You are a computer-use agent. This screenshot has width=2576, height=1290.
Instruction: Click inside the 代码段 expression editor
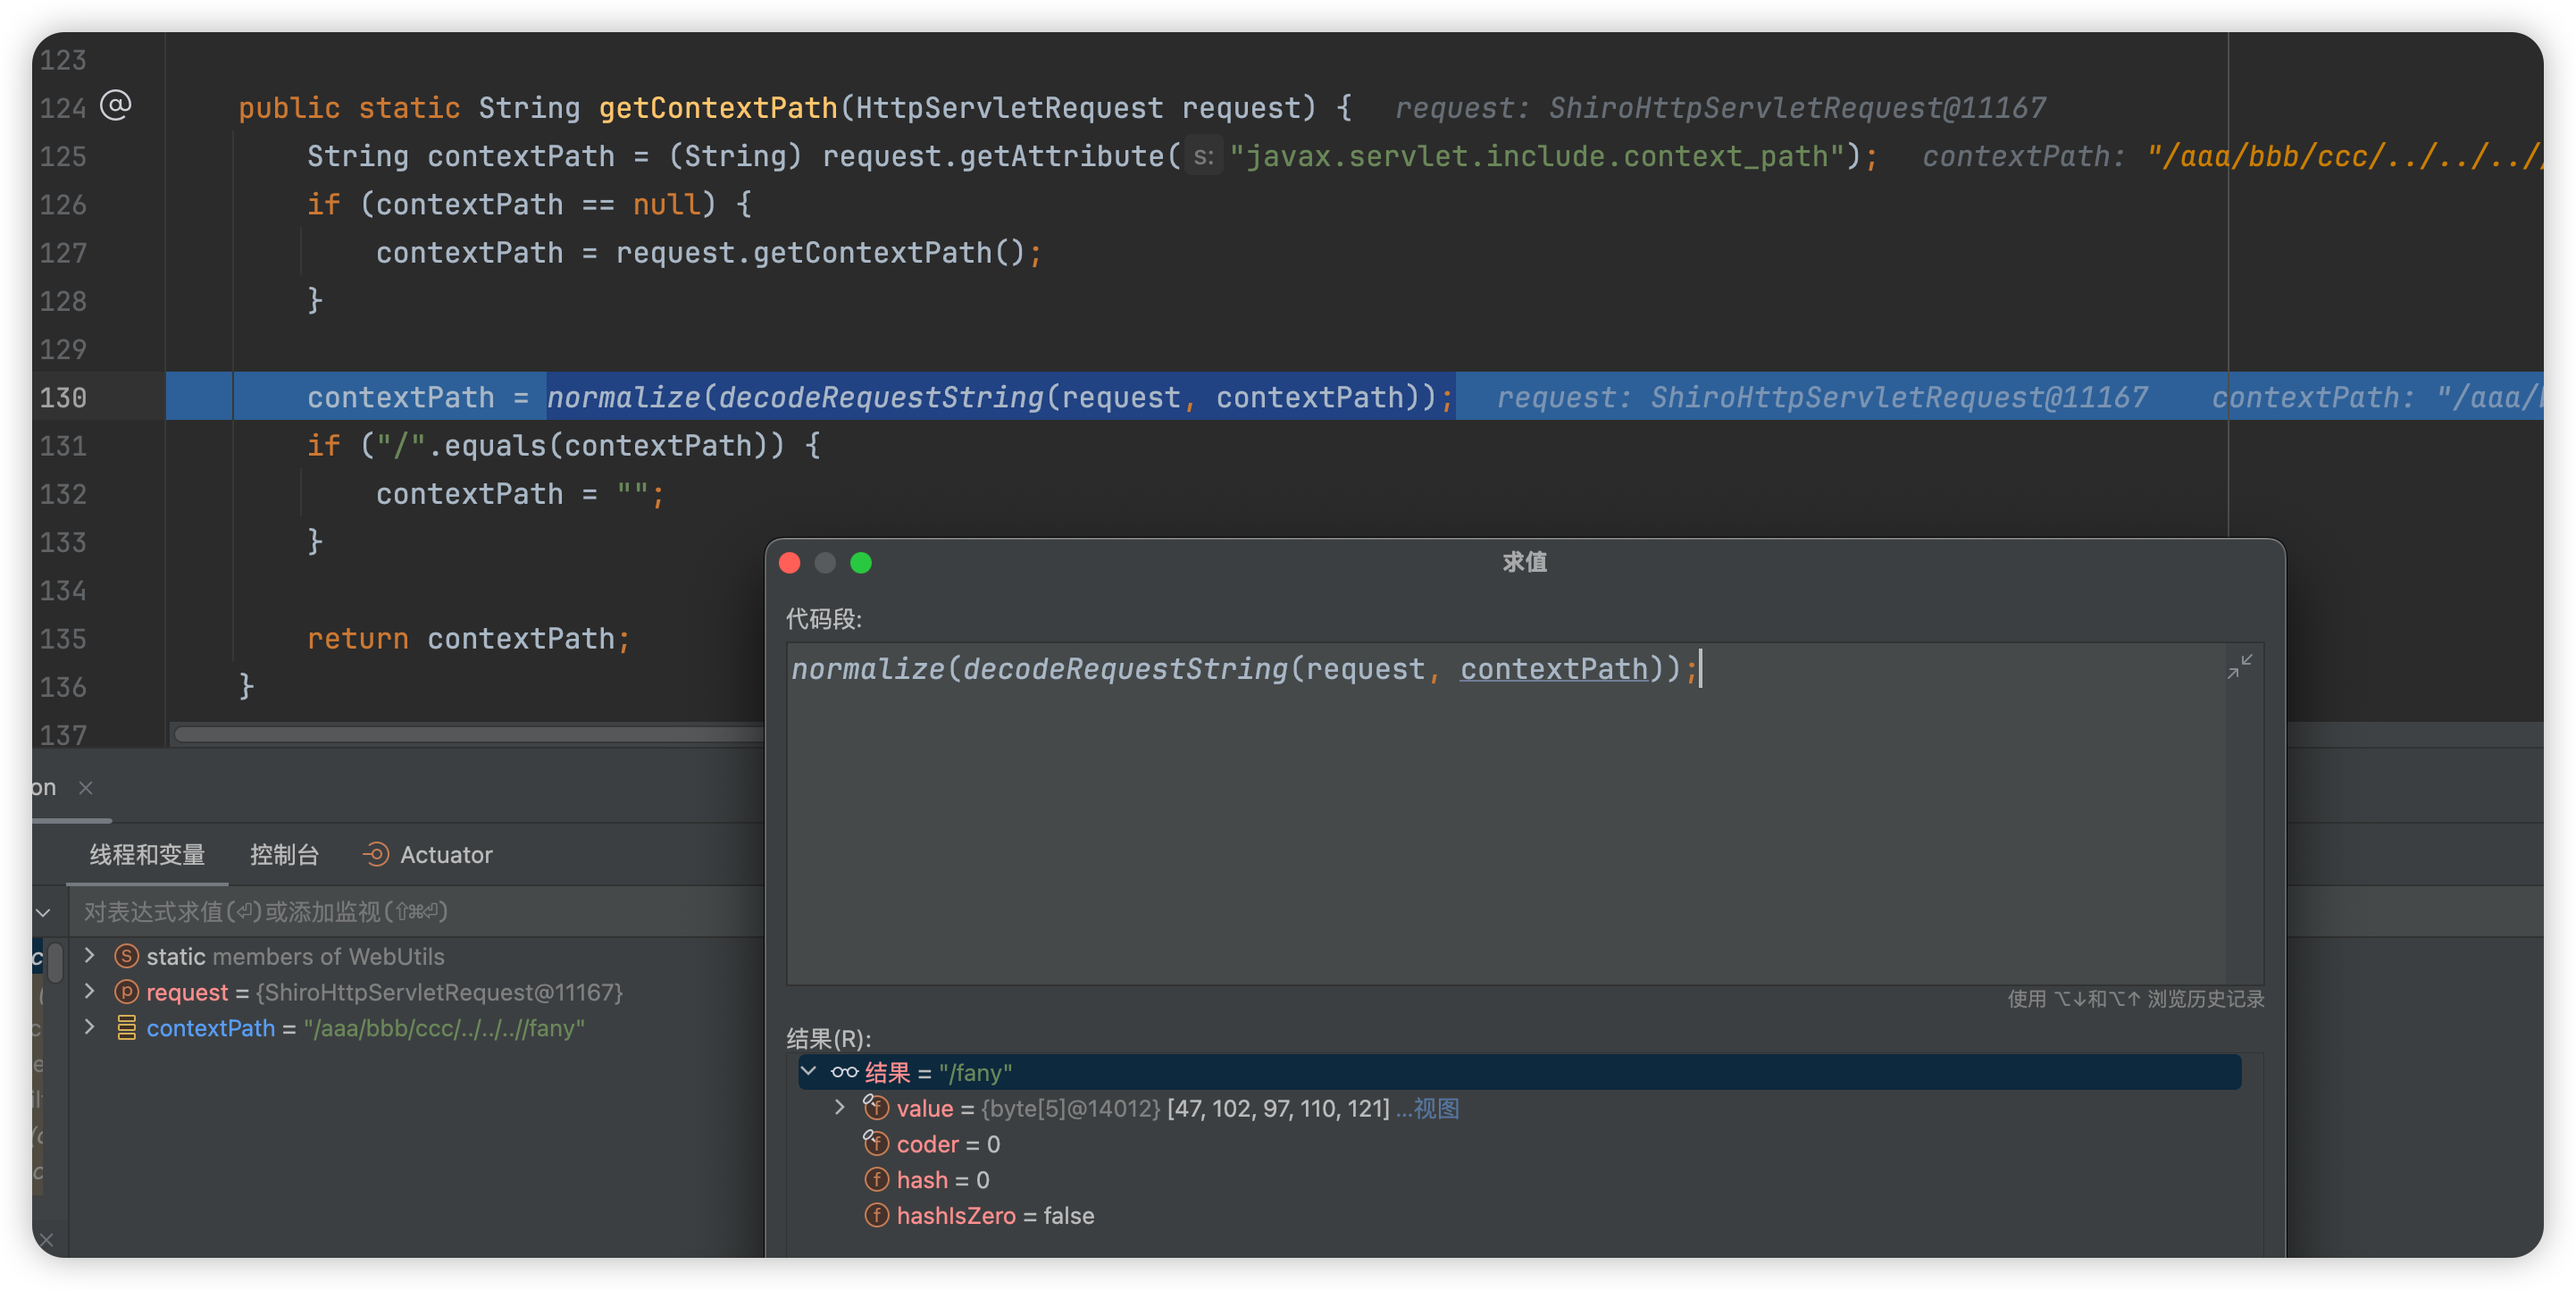(1500, 820)
